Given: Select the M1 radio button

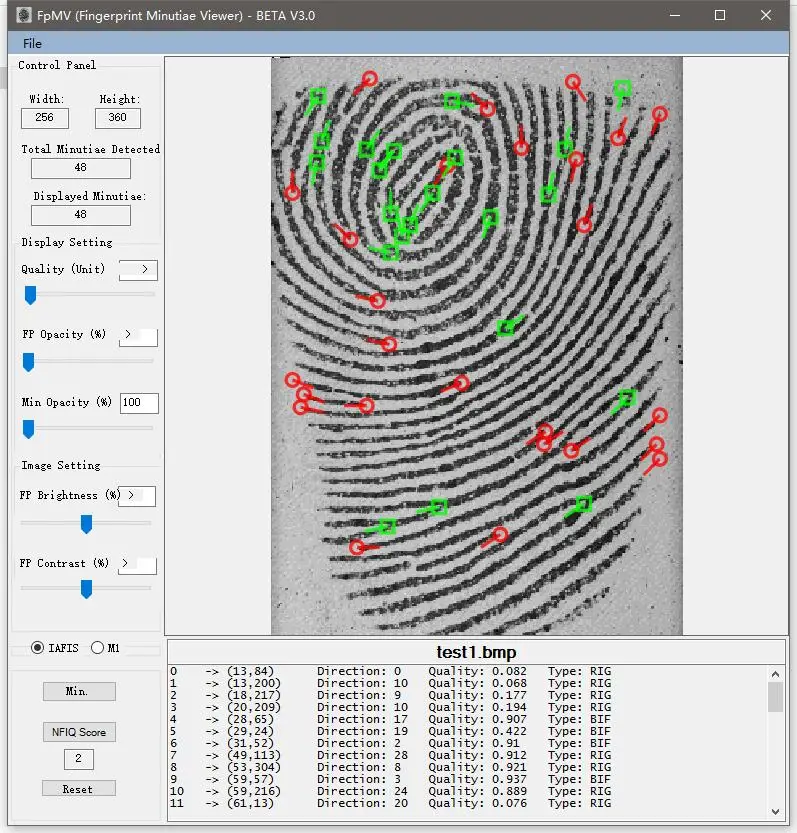Looking at the screenshot, I should 97,647.
